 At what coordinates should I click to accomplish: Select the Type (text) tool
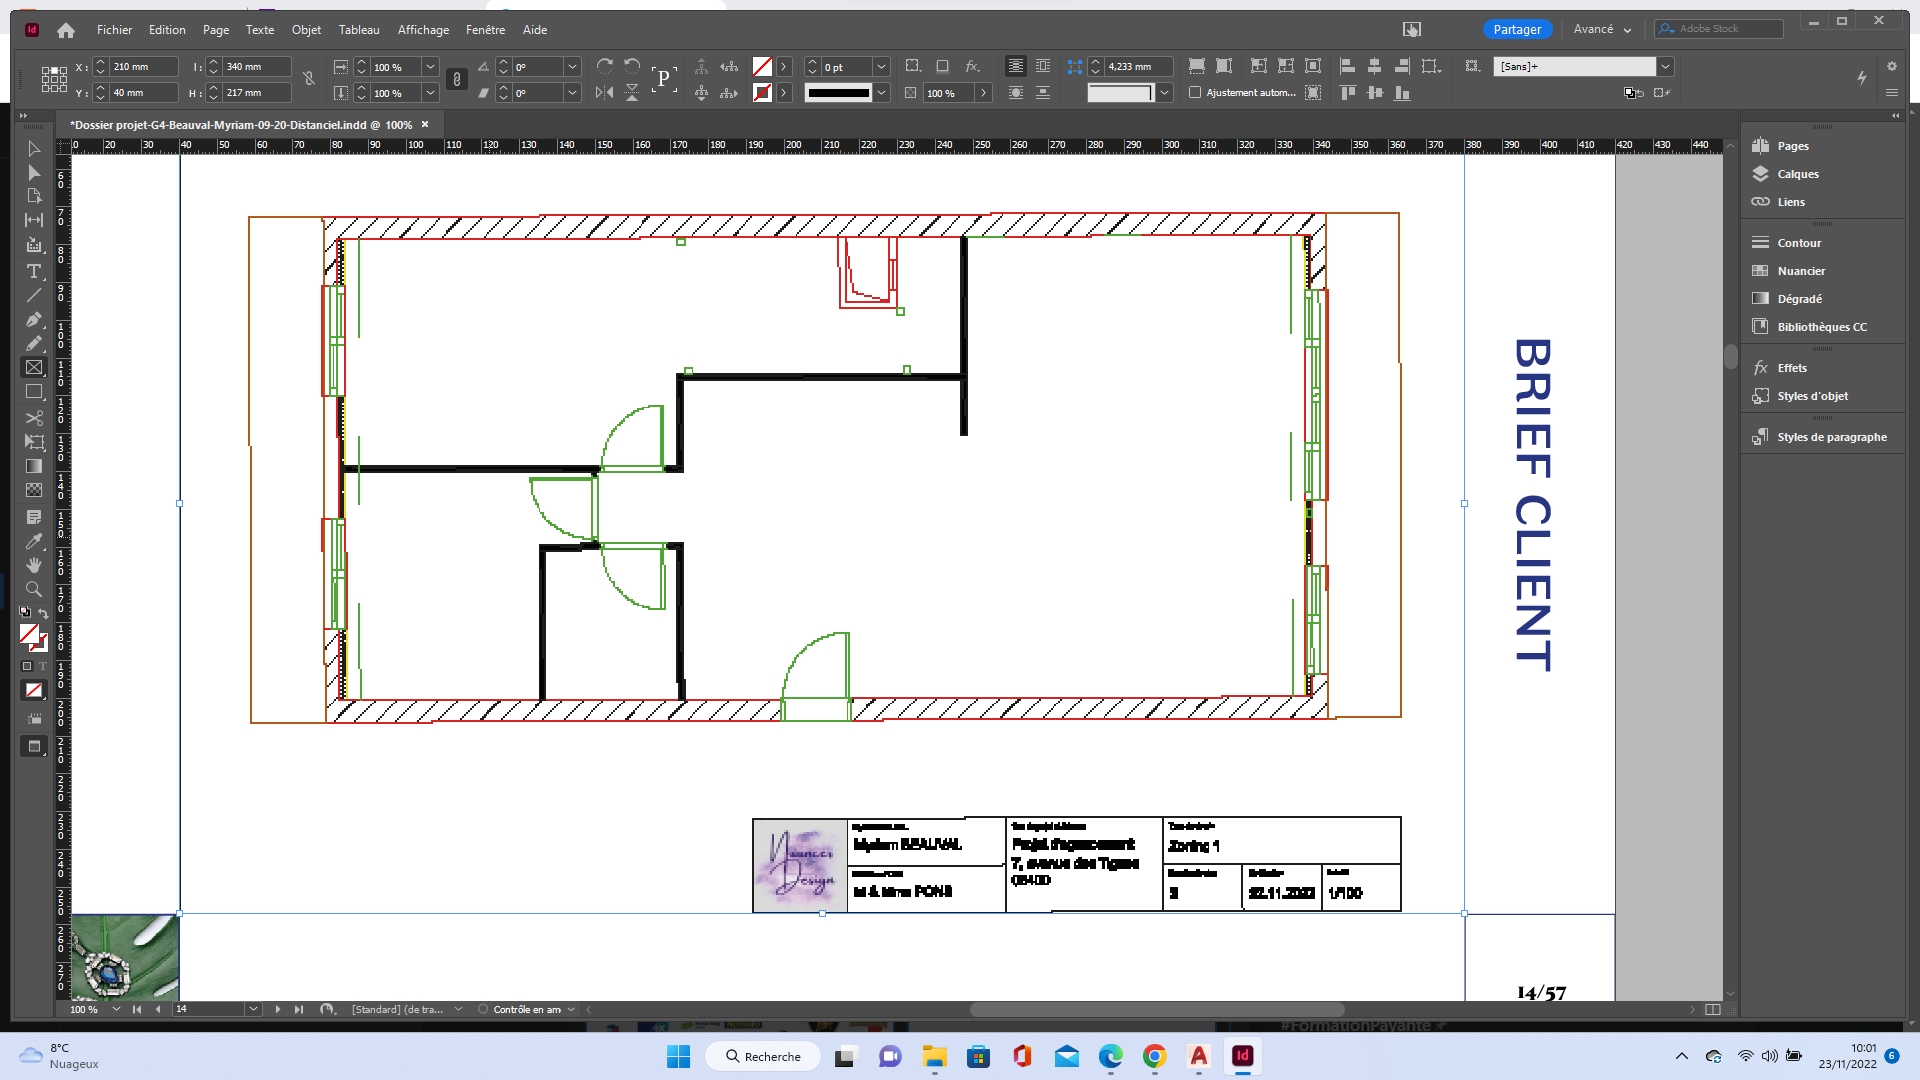[x=34, y=272]
